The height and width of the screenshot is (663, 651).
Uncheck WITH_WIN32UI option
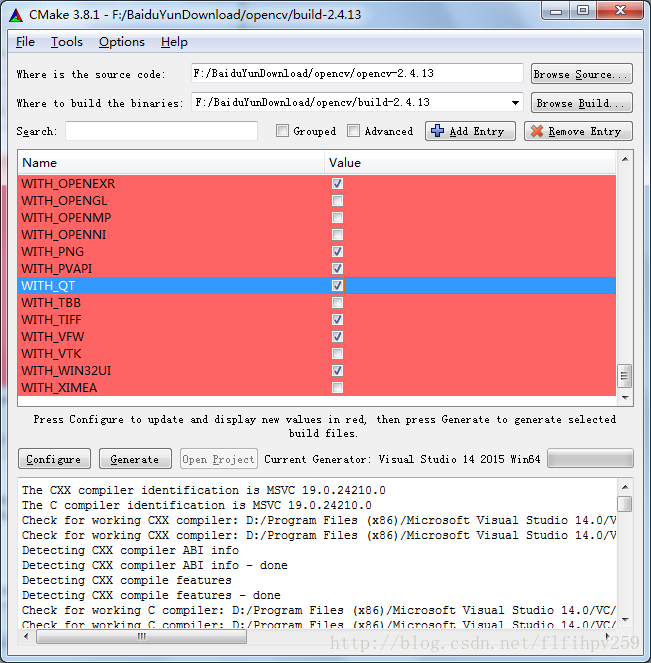(x=337, y=371)
